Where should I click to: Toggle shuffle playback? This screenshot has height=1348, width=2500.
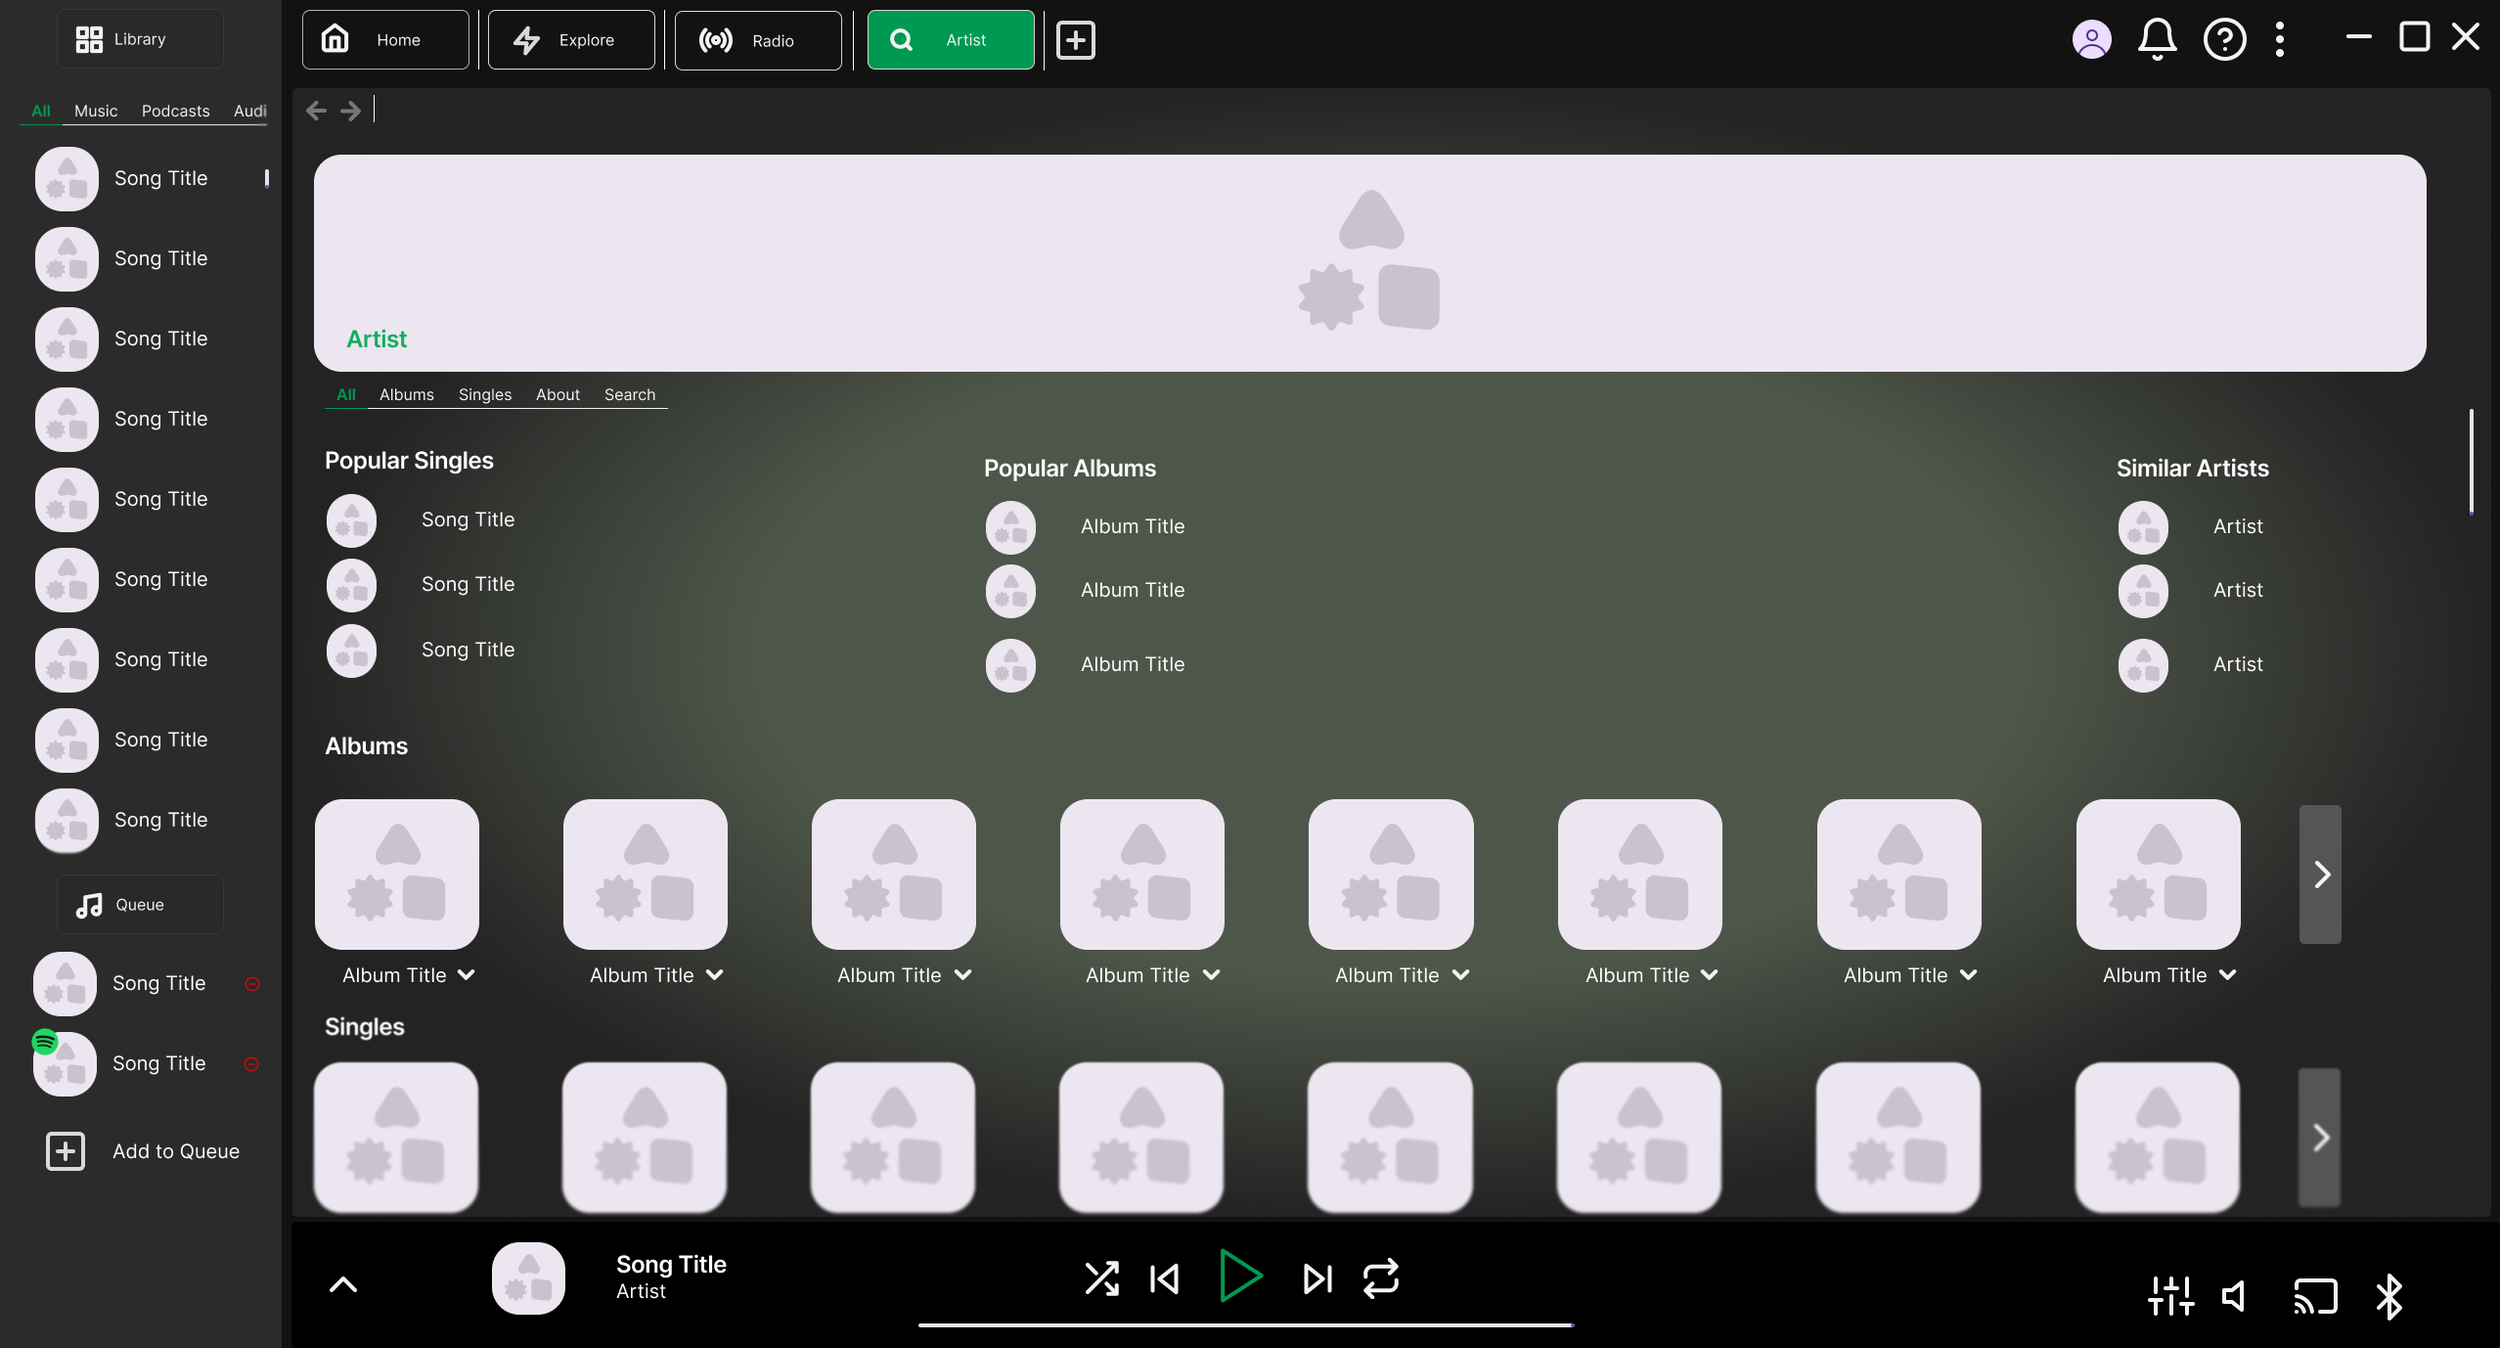(x=1101, y=1278)
